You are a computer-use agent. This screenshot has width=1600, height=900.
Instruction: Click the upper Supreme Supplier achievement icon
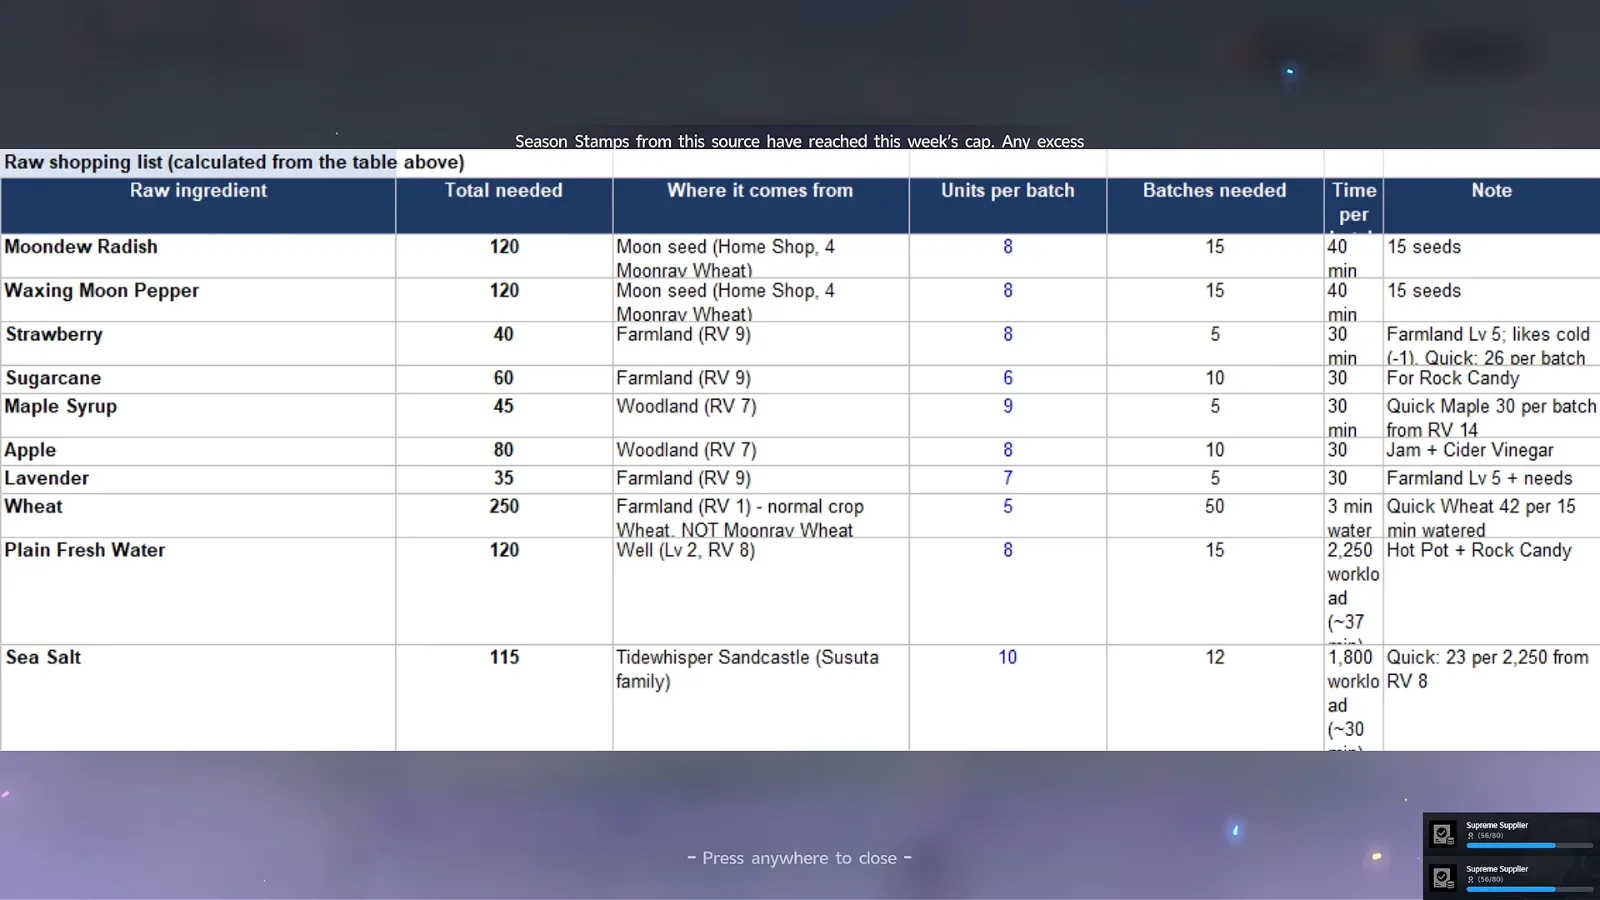[x=1443, y=834]
